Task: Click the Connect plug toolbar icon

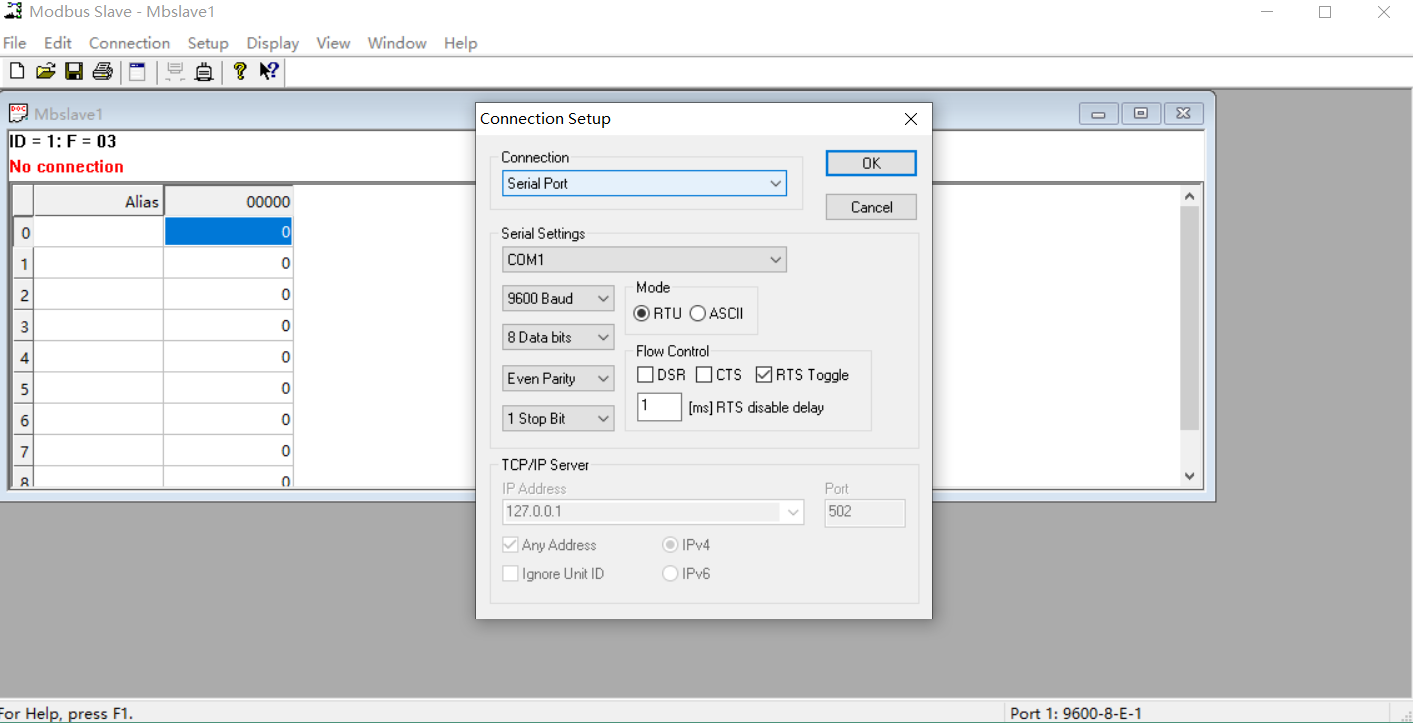Action: point(204,71)
